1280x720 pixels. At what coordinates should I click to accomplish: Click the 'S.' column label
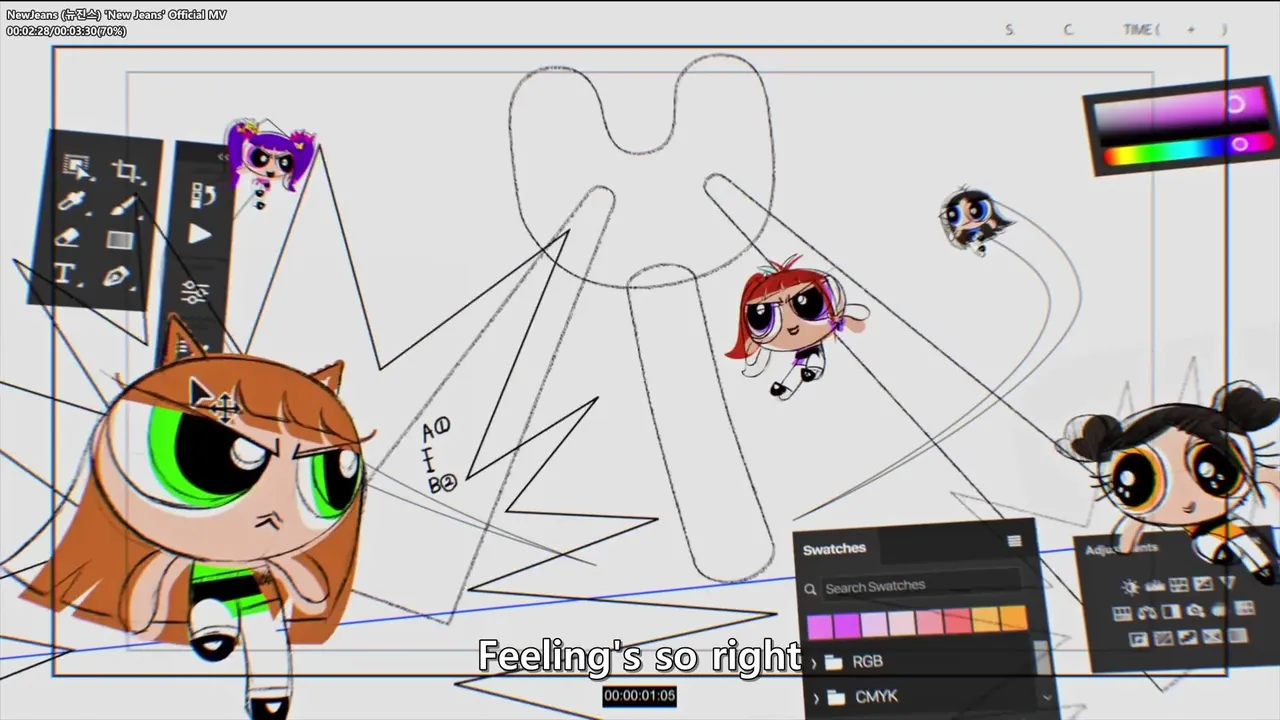pyautogui.click(x=1010, y=30)
